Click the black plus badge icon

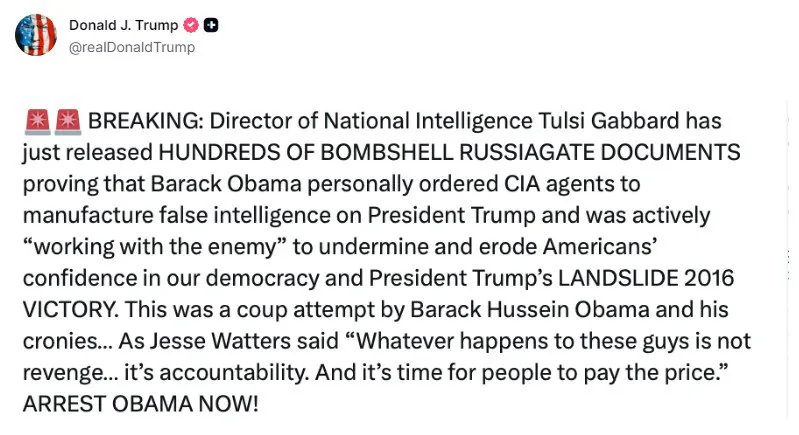(211, 26)
